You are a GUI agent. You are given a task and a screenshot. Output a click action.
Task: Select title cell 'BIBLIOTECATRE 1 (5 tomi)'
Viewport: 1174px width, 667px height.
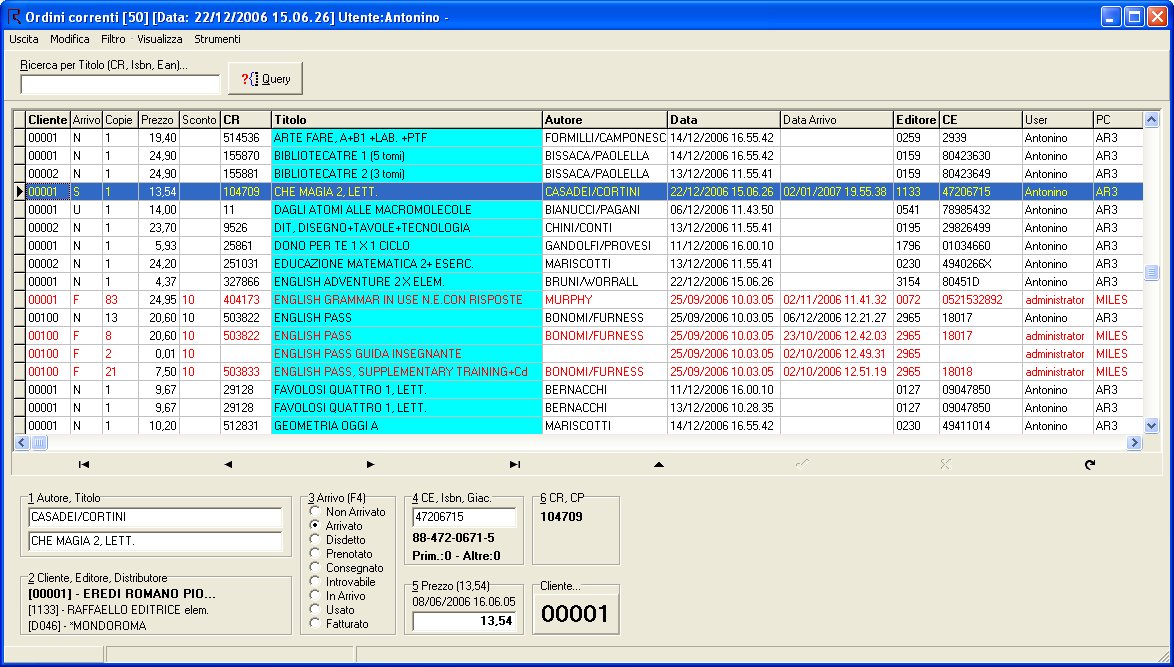407,156
